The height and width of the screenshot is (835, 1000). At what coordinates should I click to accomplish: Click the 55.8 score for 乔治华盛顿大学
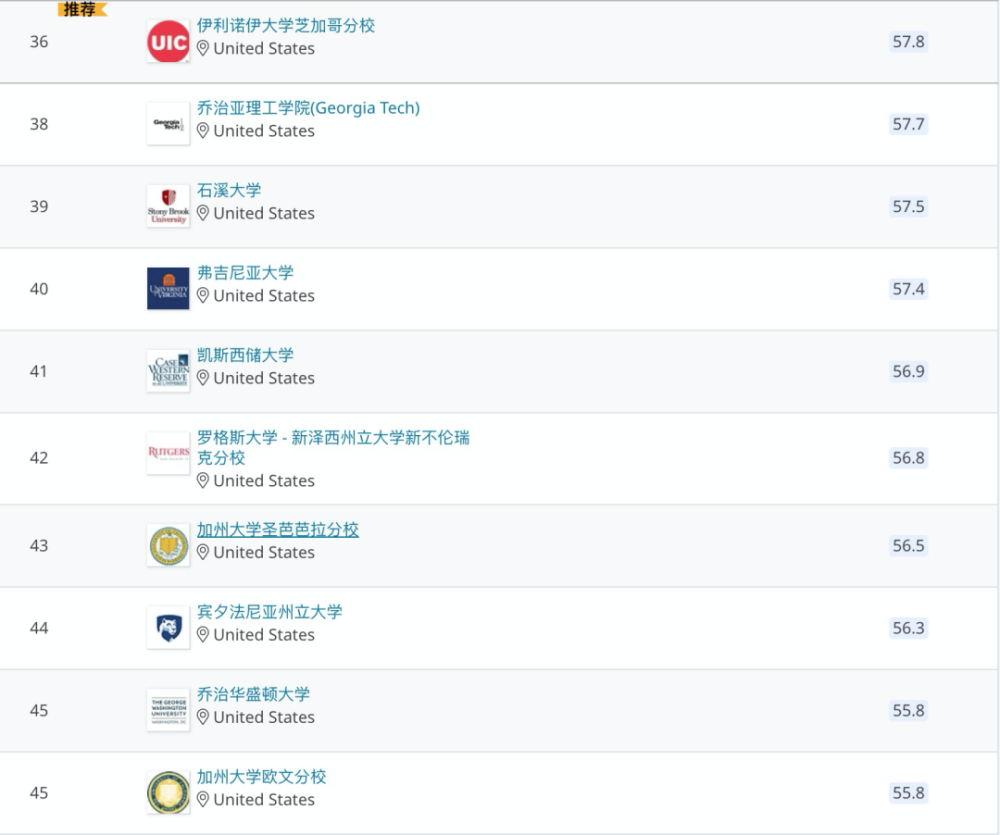(x=908, y=710)
